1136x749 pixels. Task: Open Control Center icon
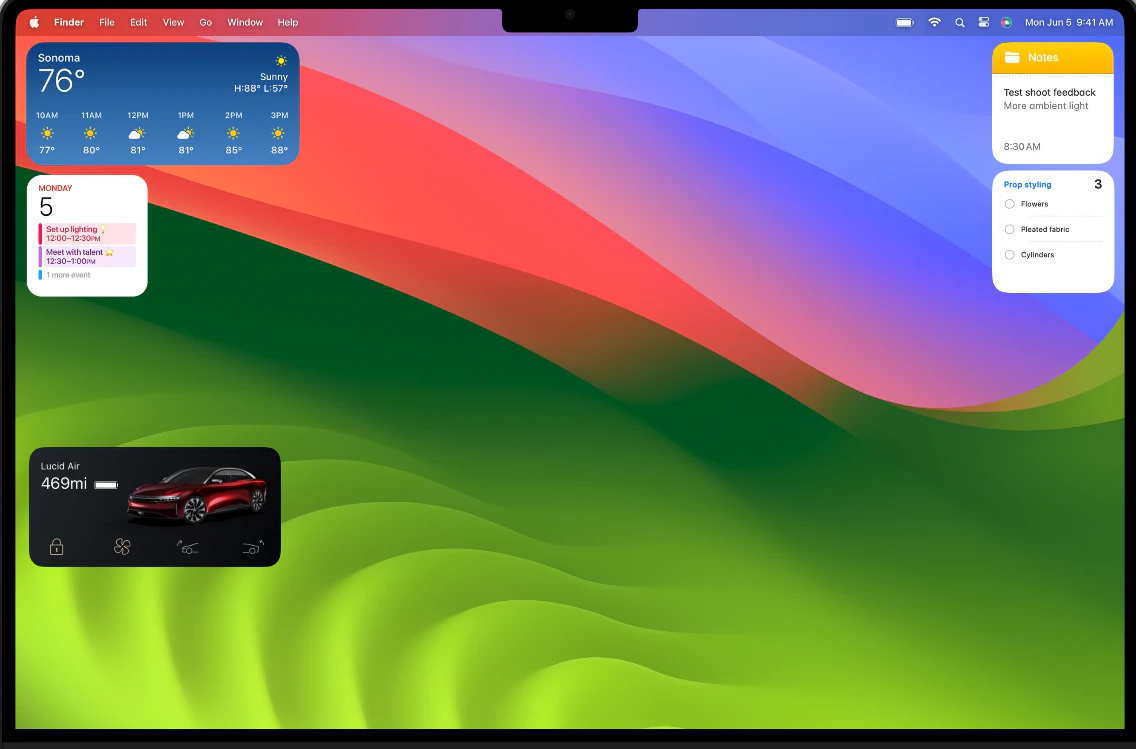click(x=984, y=22)
